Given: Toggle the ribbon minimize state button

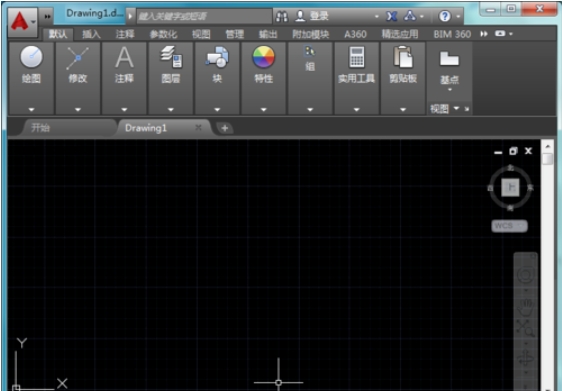Looking at the screenshot, I should point(500,34).
